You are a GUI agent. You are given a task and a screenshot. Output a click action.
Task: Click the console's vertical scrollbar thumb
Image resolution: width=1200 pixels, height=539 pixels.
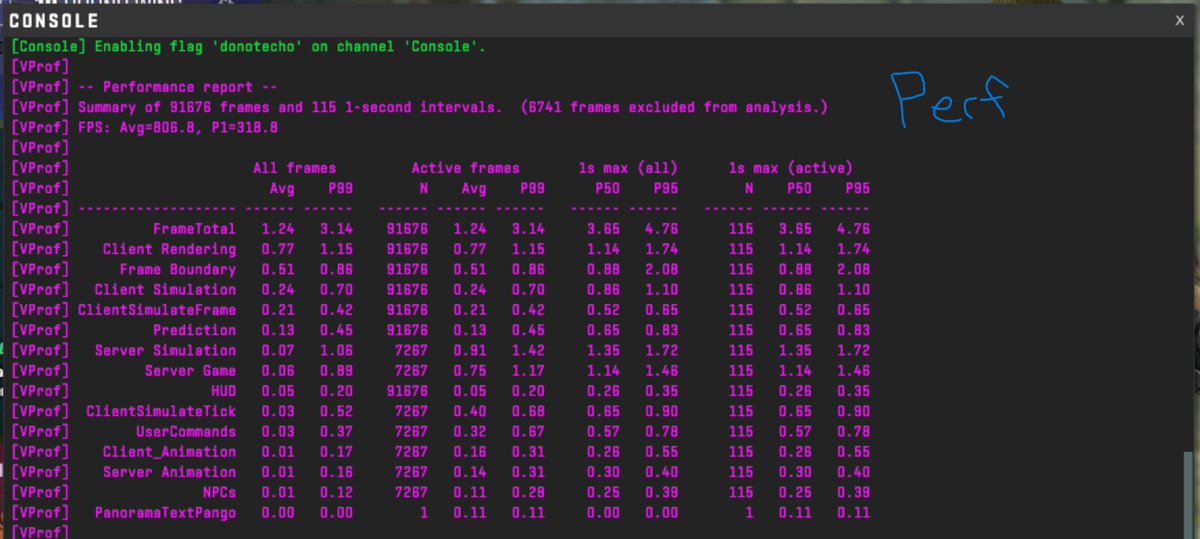click(x=1189, y=494)
